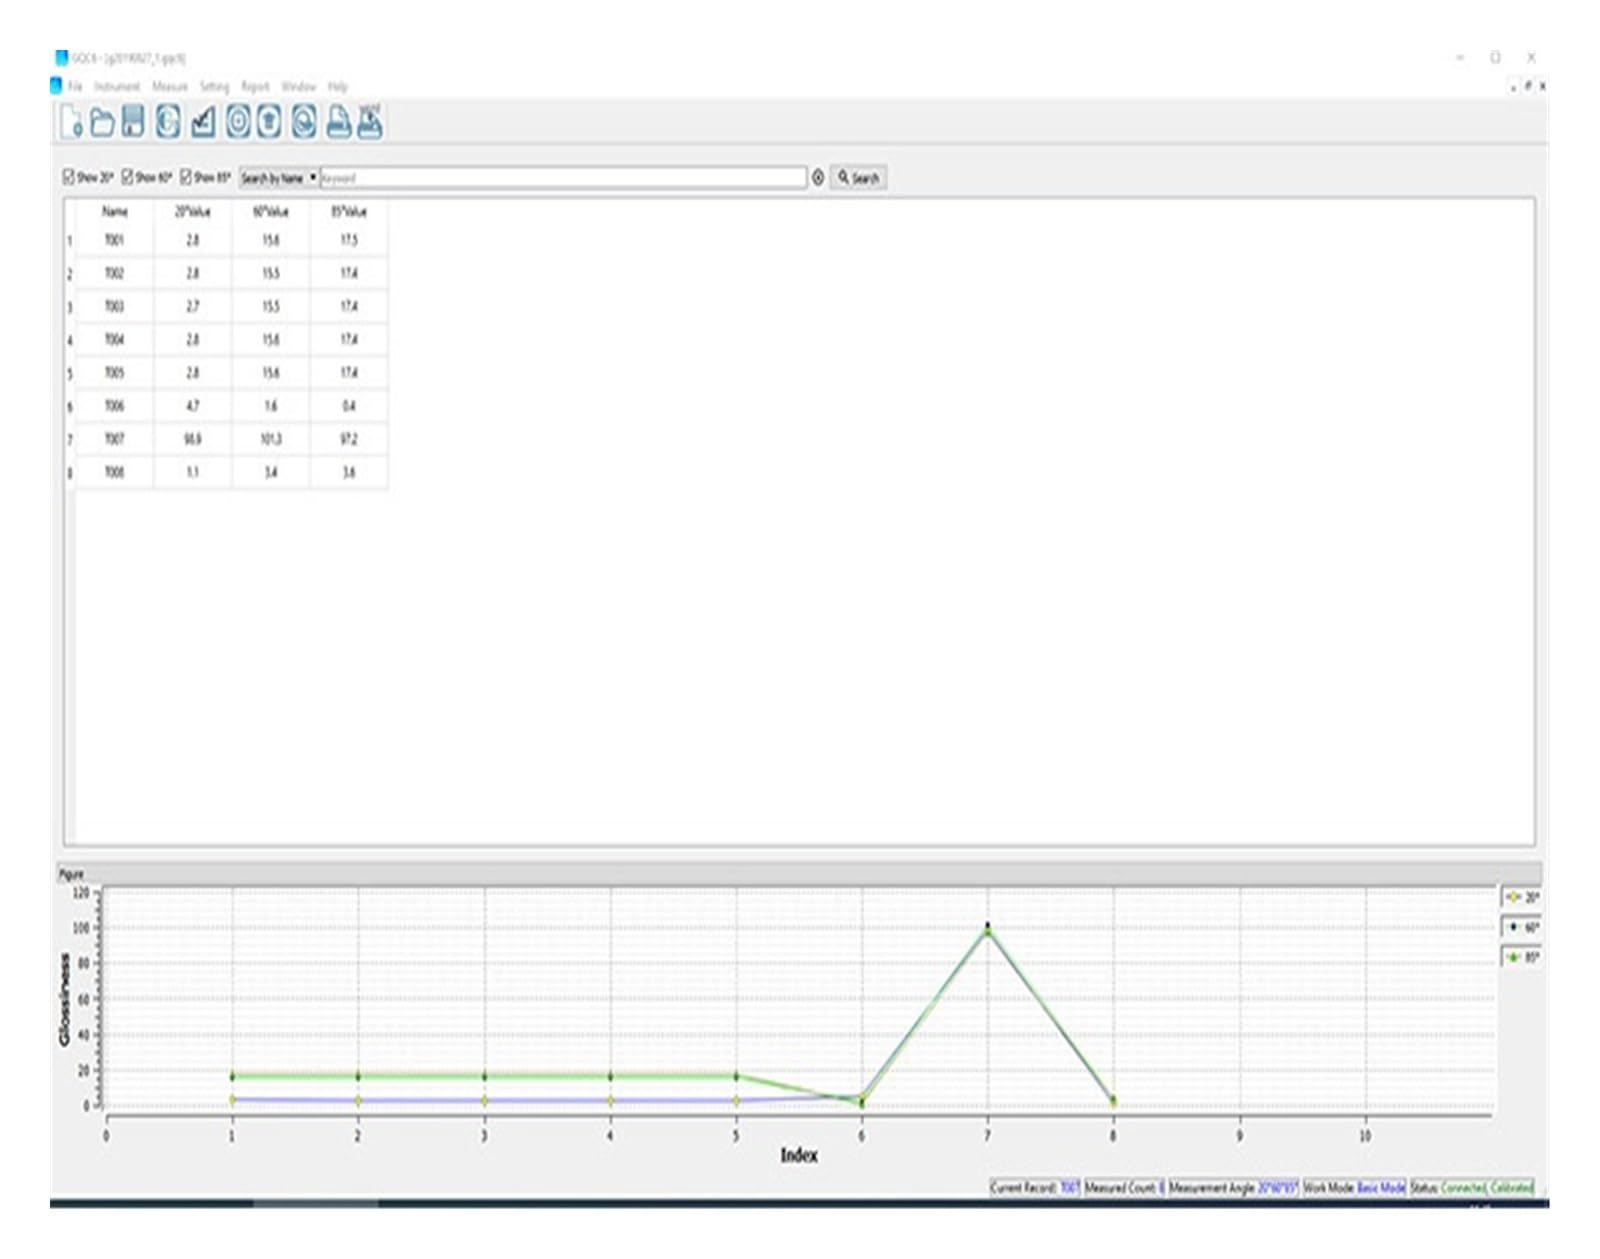Click the clear keyword icon beside search field

(818, 178)
